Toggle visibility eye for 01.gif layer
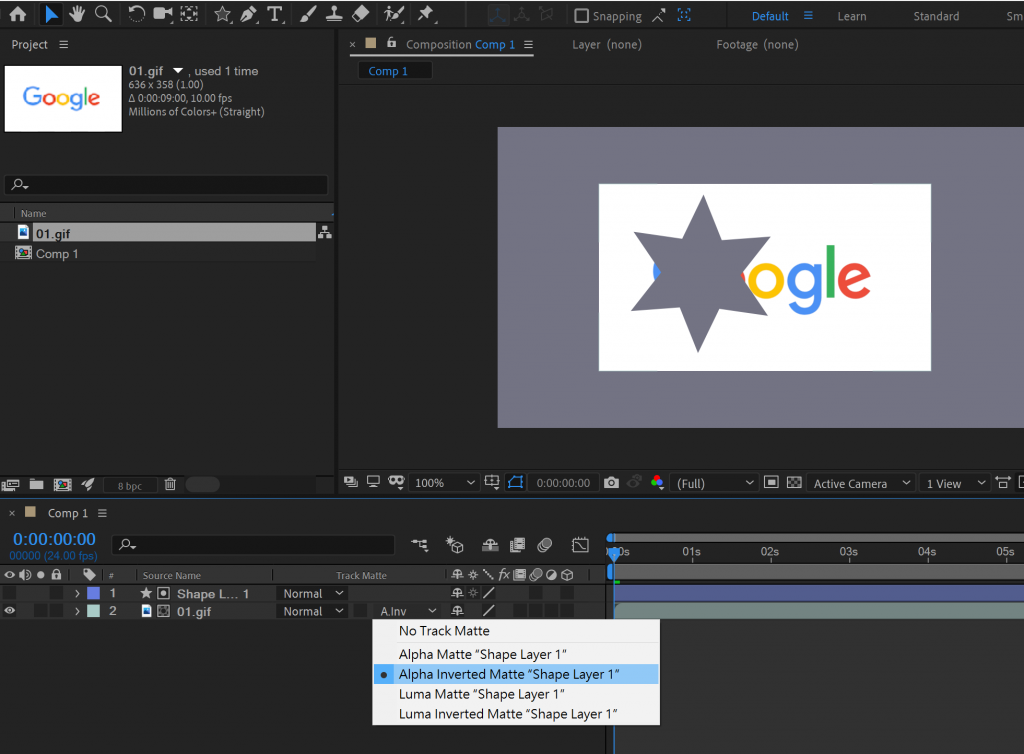 [10, 611]
